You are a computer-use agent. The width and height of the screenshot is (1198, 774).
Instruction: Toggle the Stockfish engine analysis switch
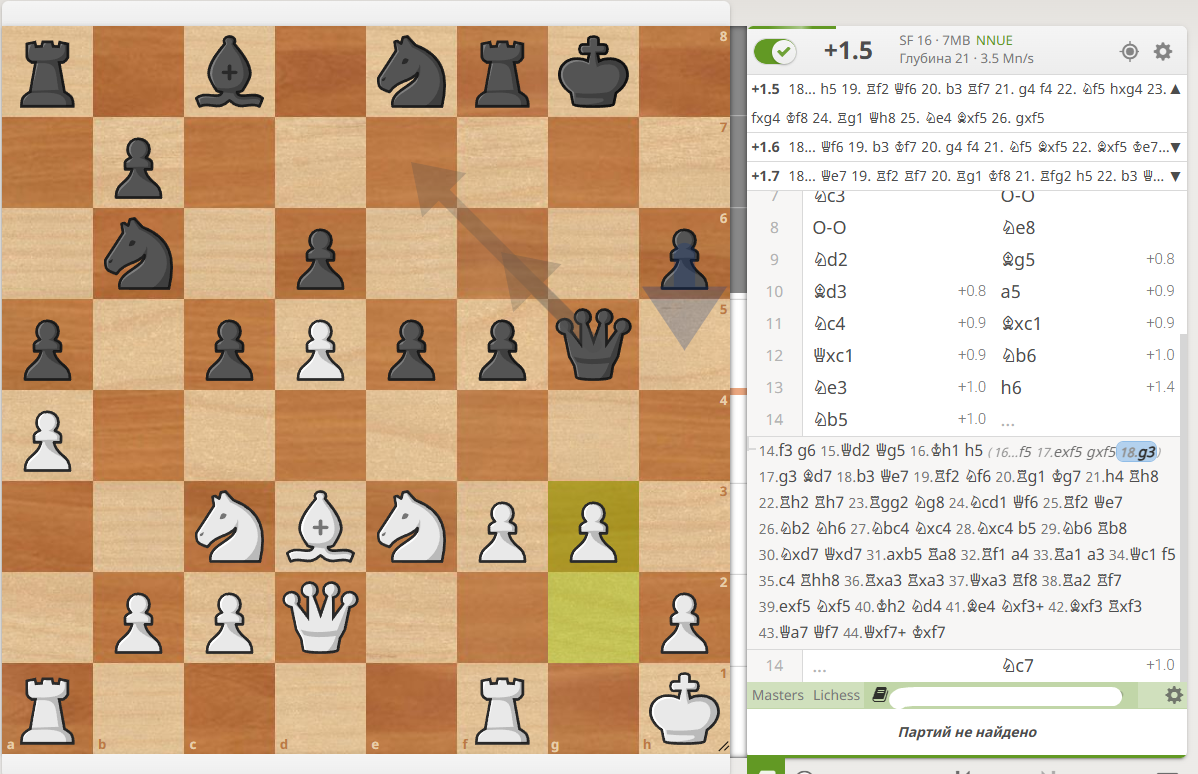(775, 51)
